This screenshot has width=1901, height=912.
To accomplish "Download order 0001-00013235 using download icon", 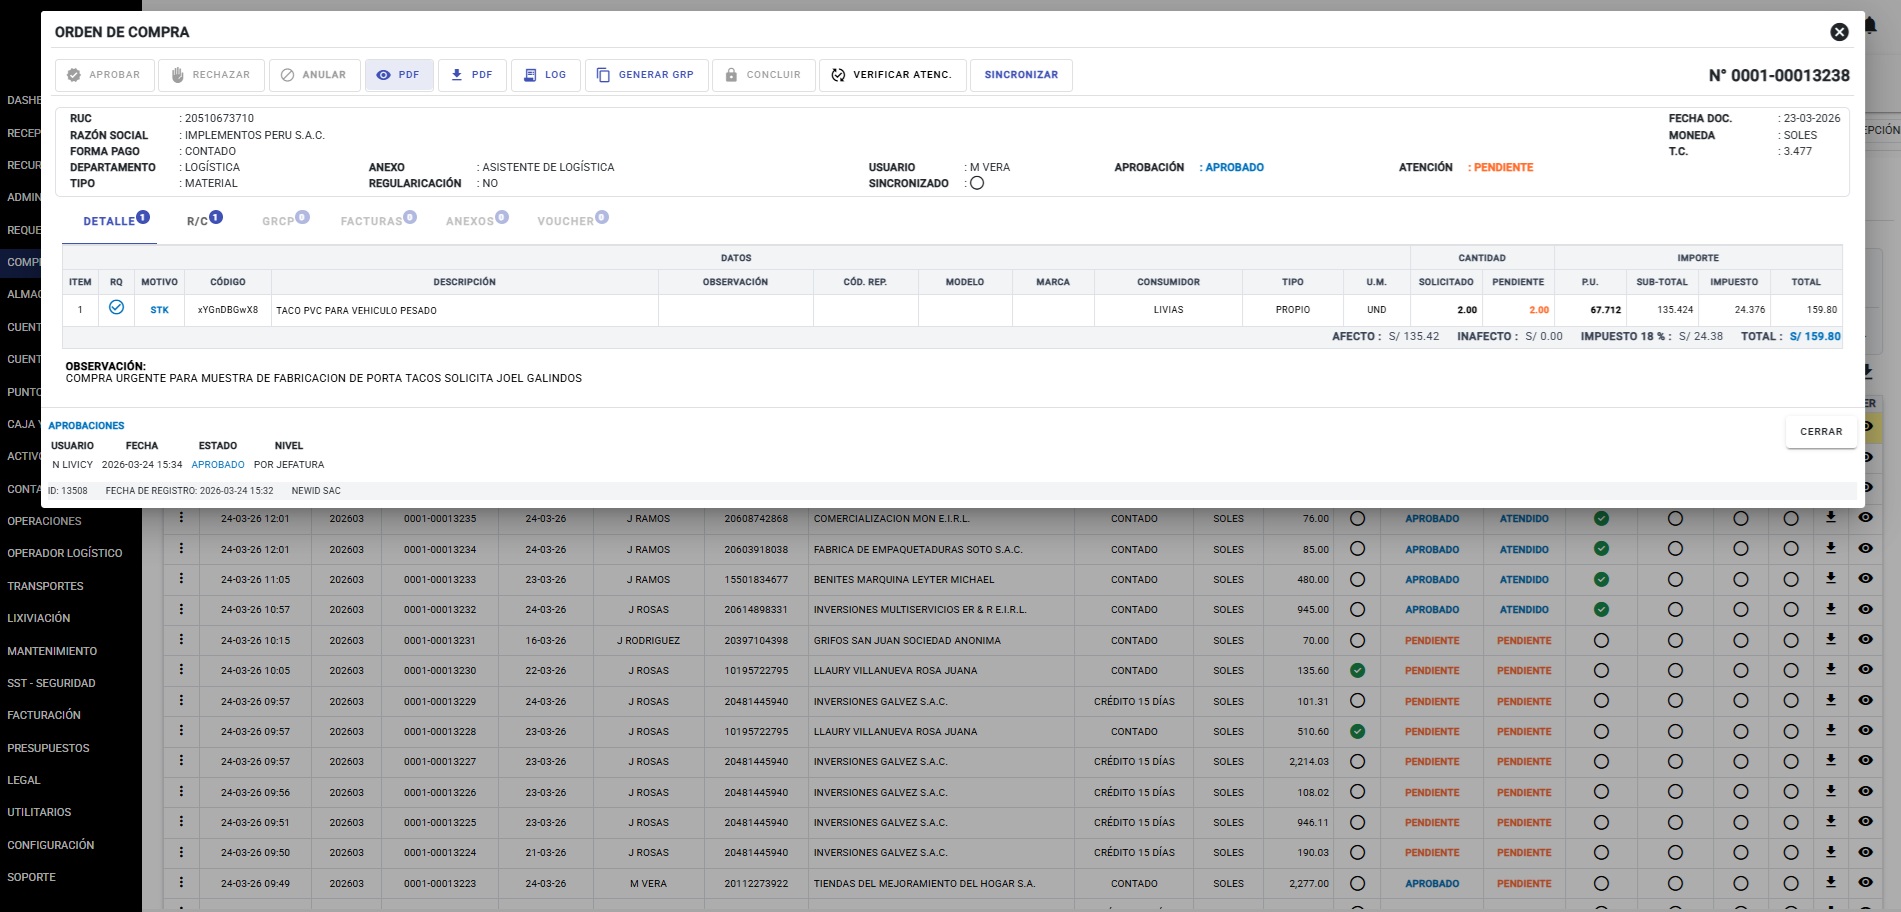I will point(1830,518).
